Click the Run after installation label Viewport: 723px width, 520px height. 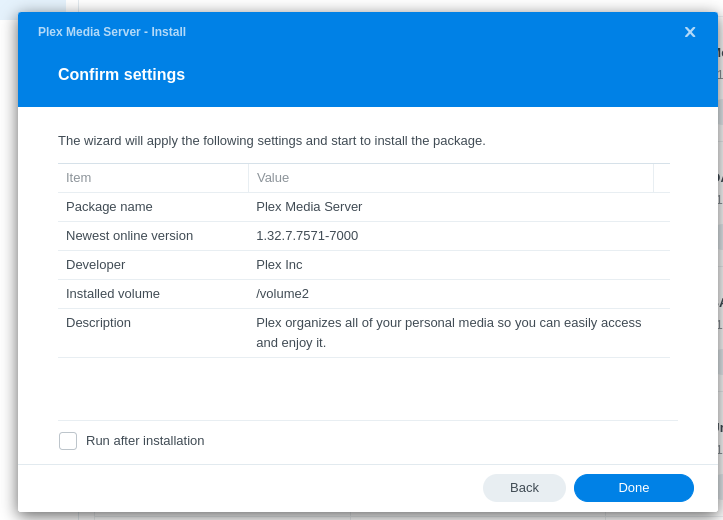coord(145,441)
